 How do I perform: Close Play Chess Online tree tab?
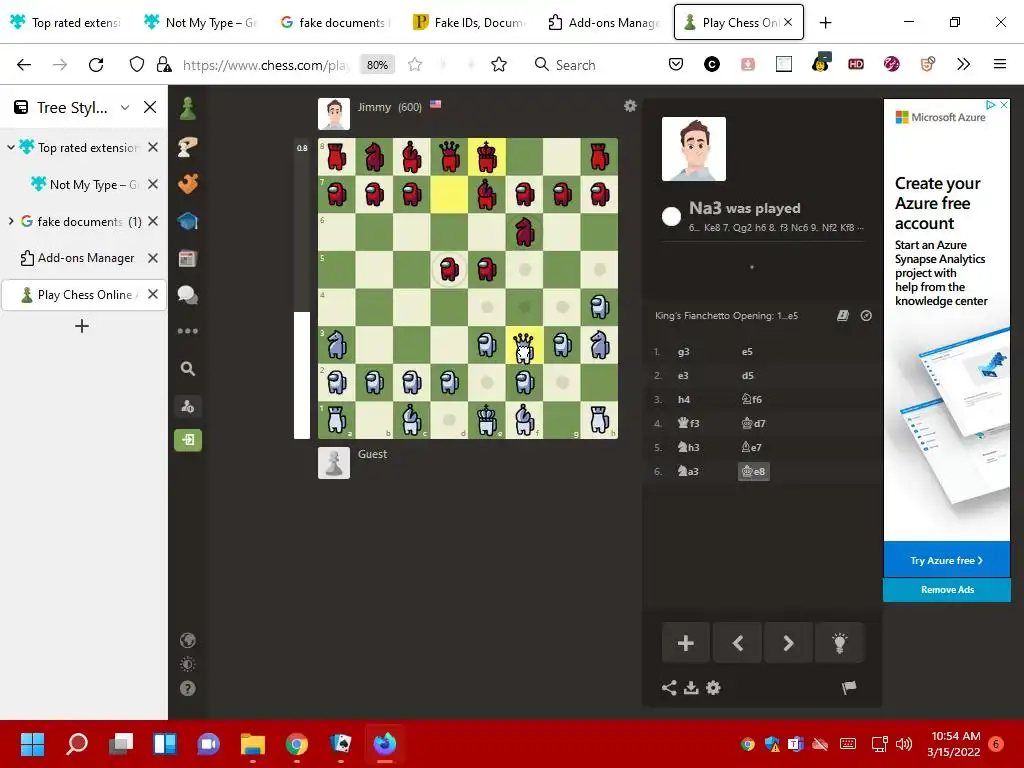click(153, 295)
